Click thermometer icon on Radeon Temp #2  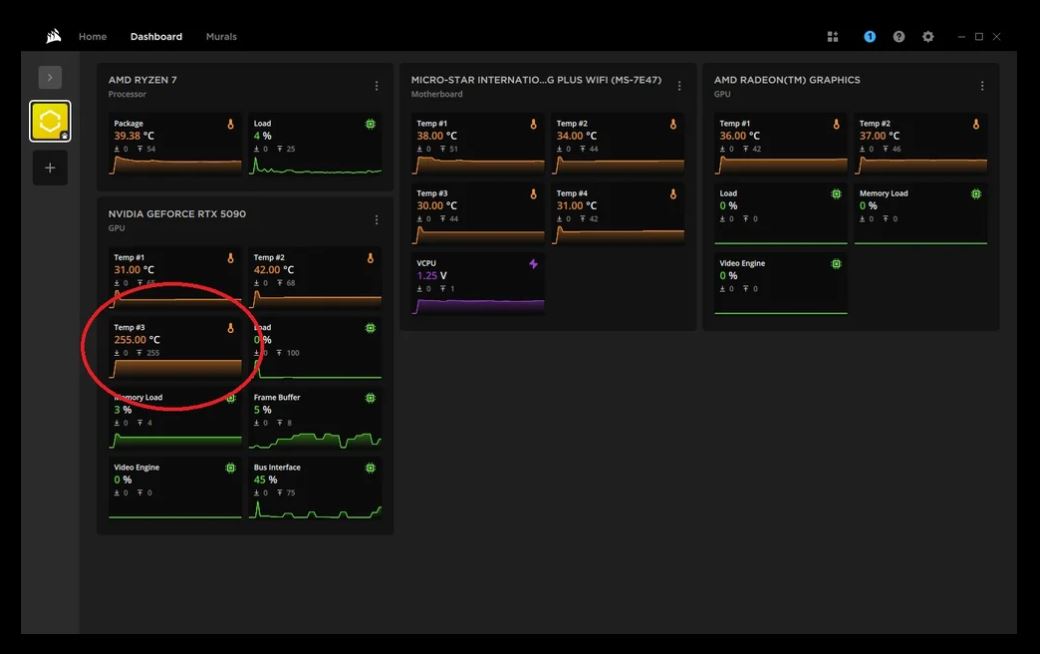976,124
